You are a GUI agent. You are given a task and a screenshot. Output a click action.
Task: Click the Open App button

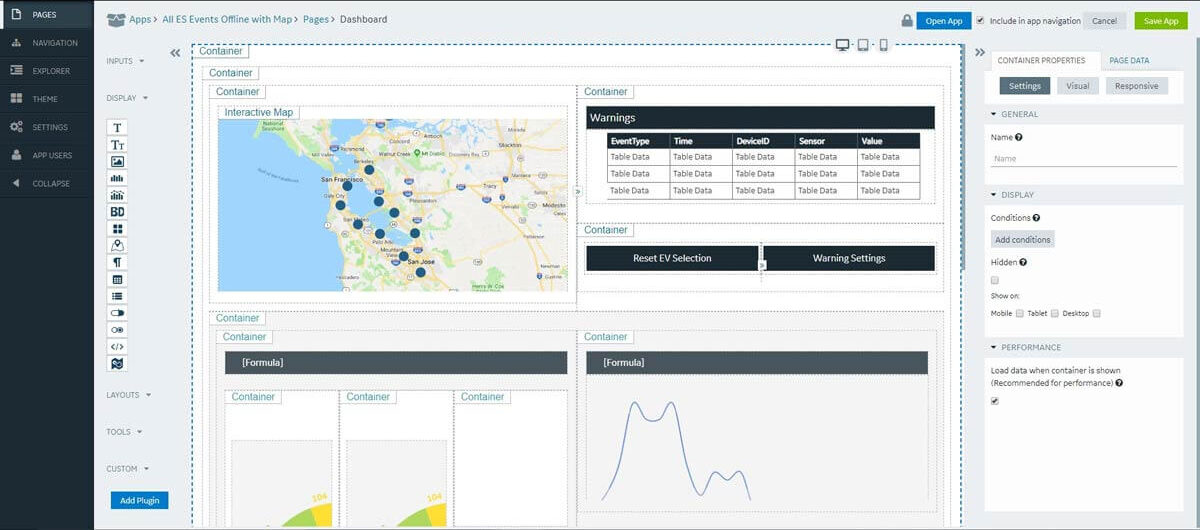[x=943, y=21]
